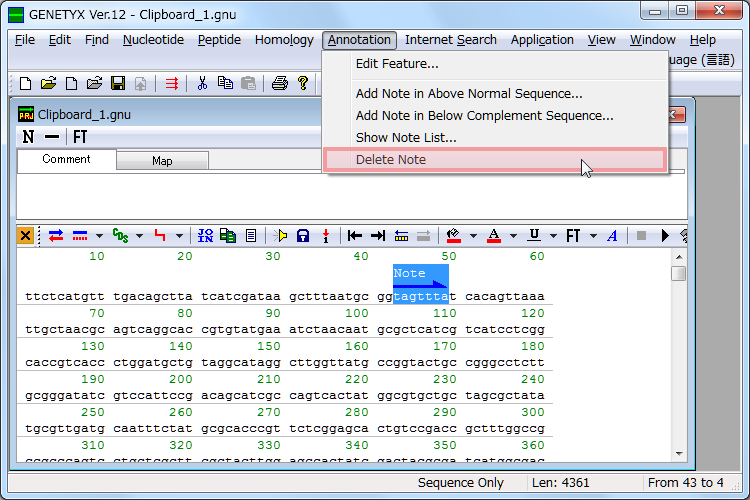Click the jump-to-start arrow icon
The image size is (750, 500).
tap(355, 235)
